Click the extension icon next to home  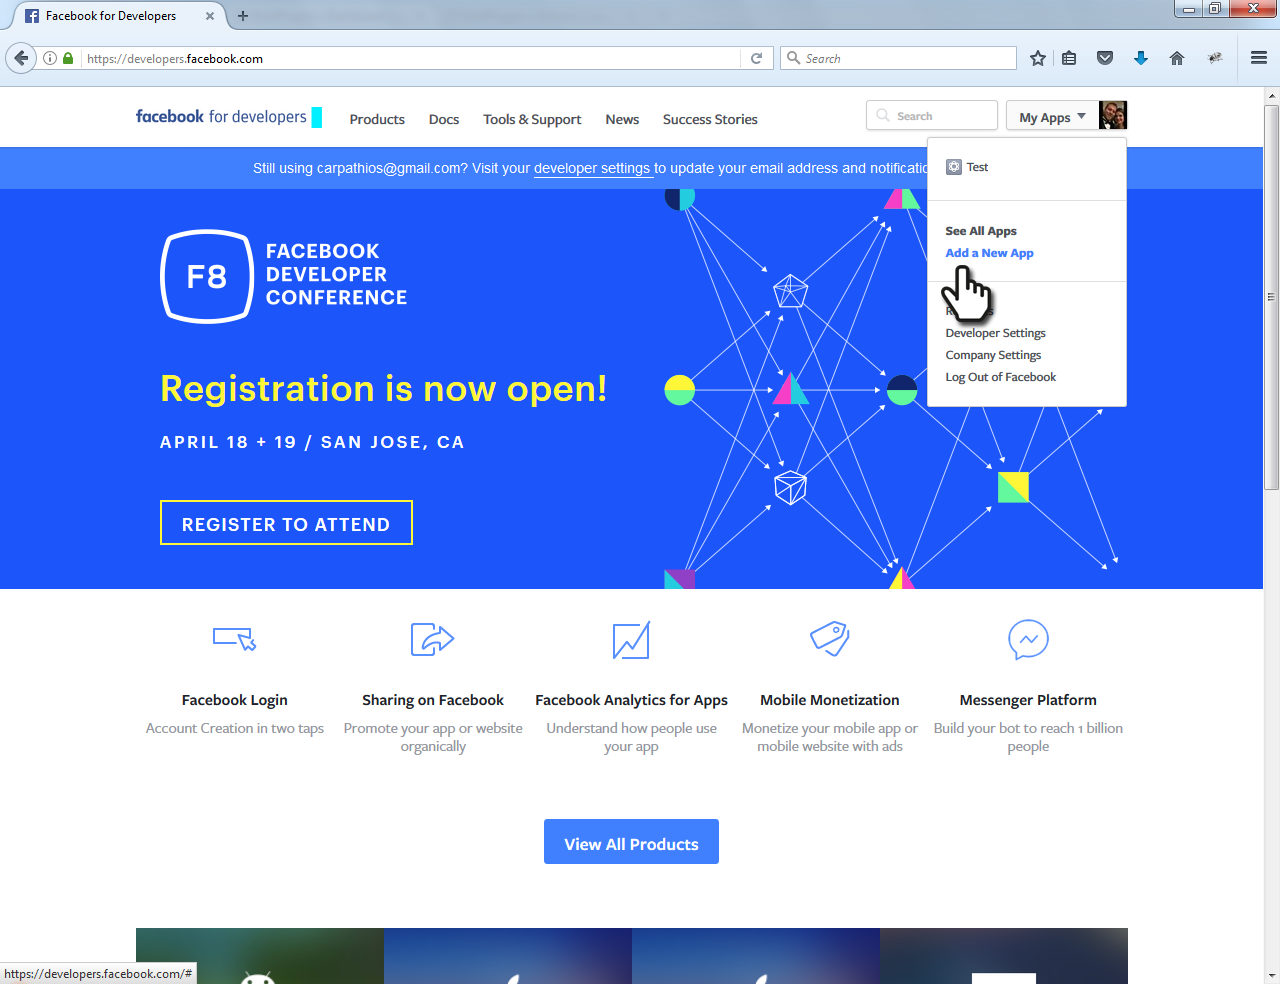point(1215,58)
